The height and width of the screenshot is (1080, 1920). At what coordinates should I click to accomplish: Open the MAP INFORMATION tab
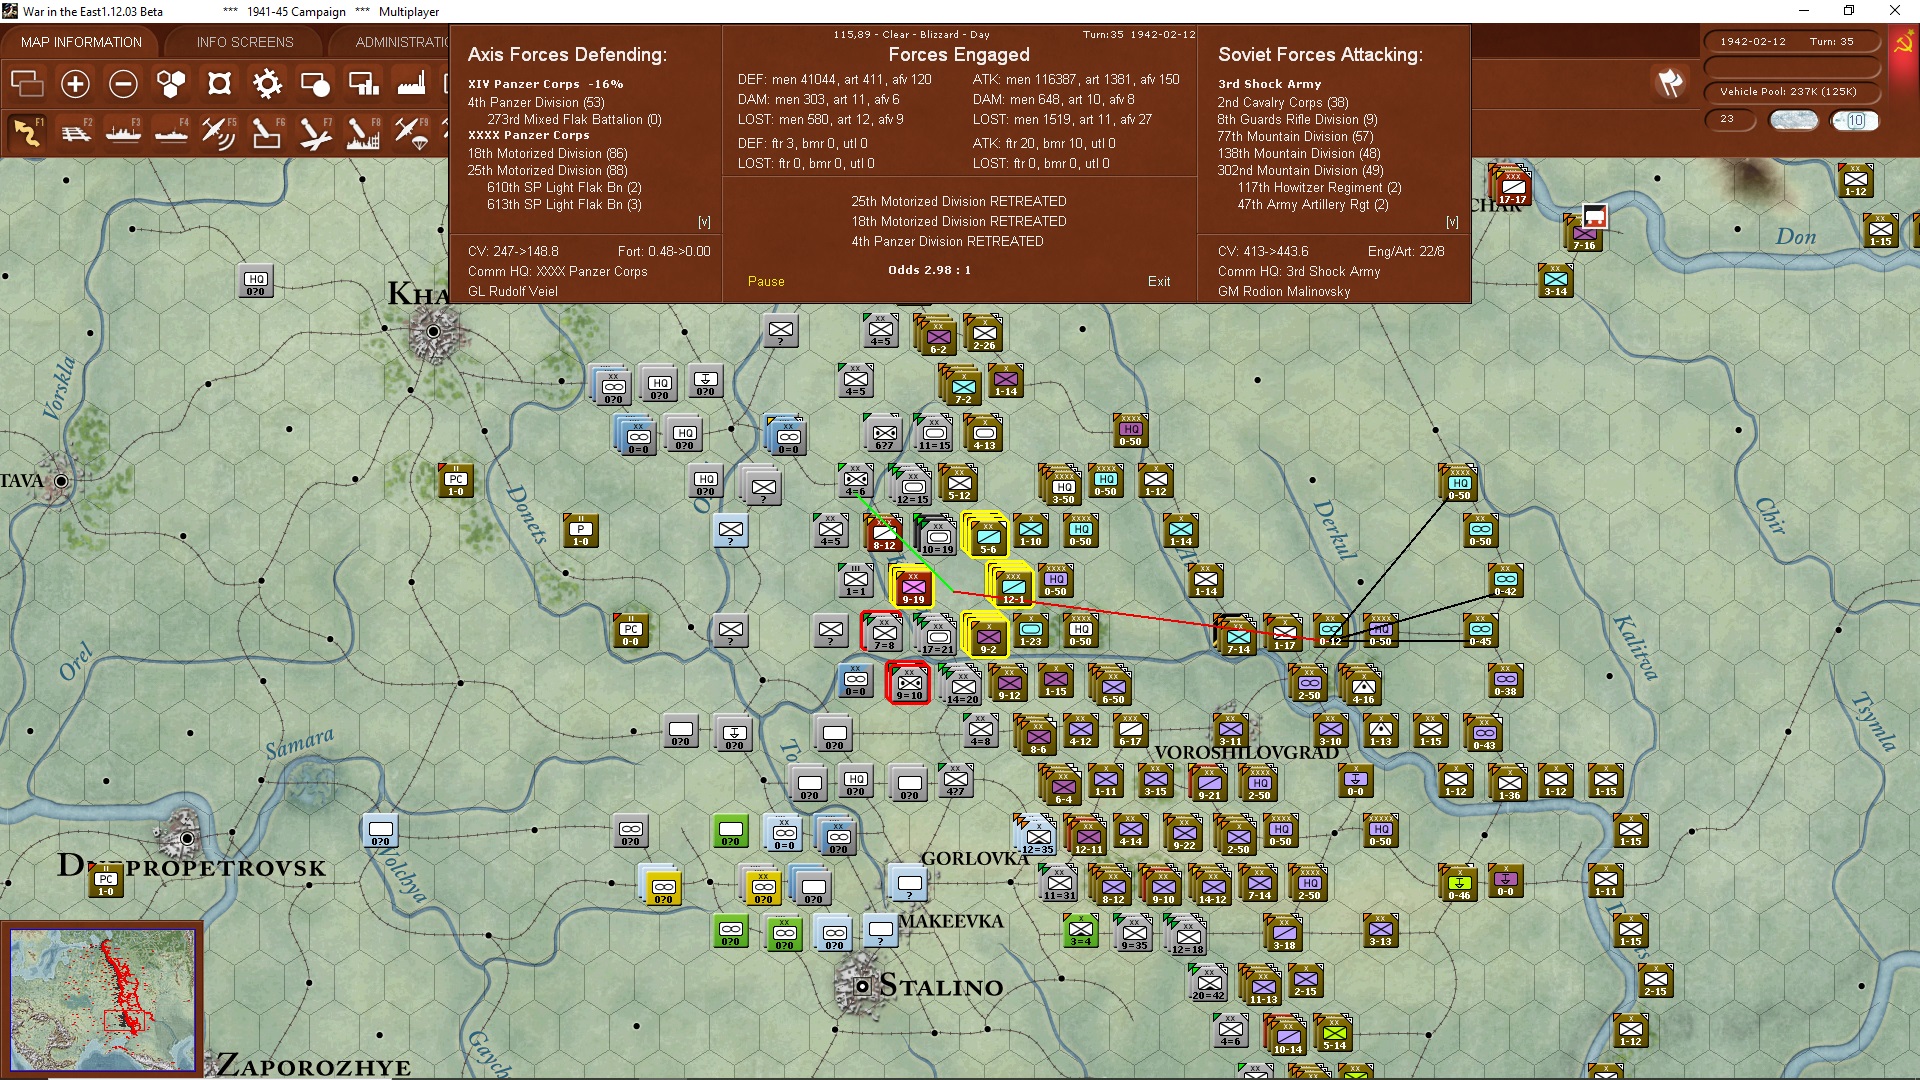pyautogui.click(x=81, y=42)
